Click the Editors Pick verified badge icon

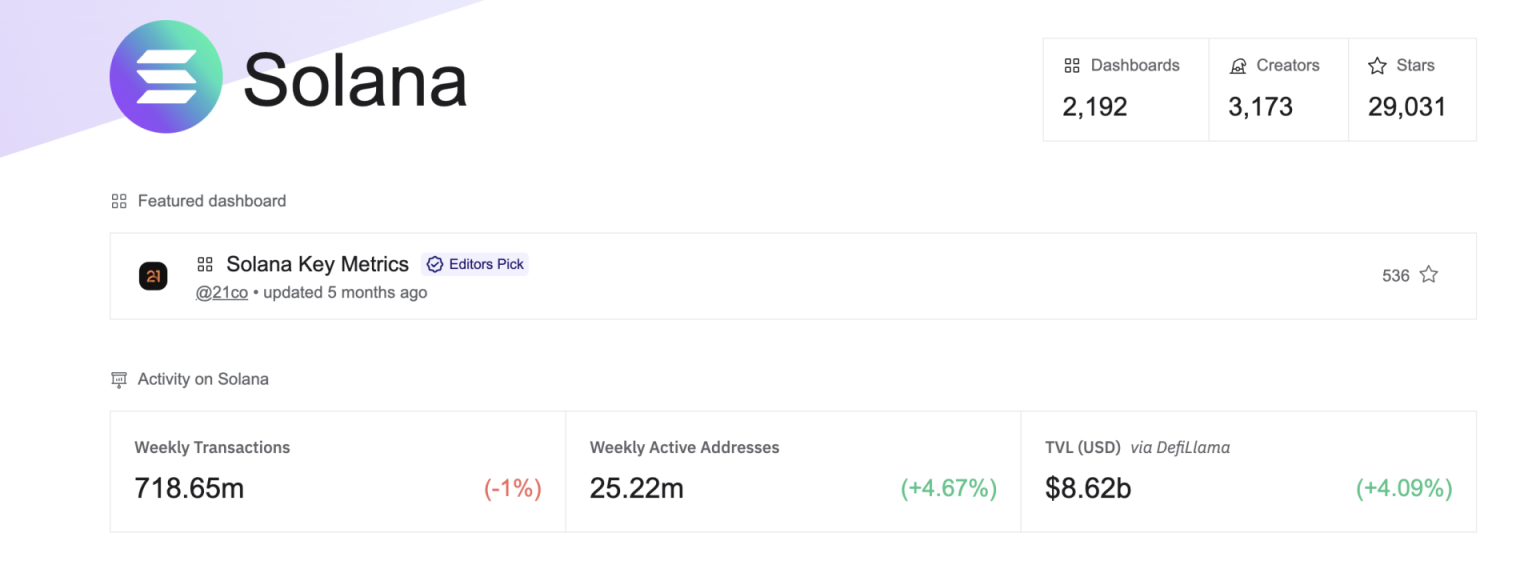pos(435,264)
